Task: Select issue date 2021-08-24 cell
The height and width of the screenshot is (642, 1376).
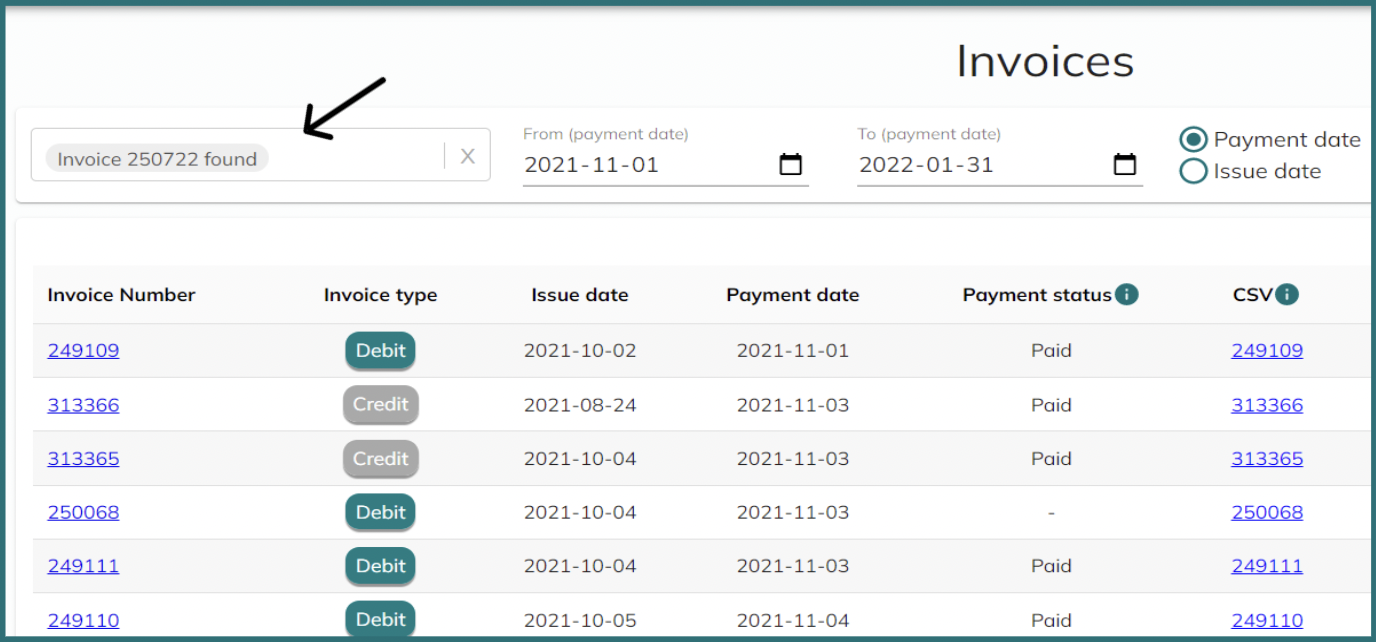Action: coord(580,405)
